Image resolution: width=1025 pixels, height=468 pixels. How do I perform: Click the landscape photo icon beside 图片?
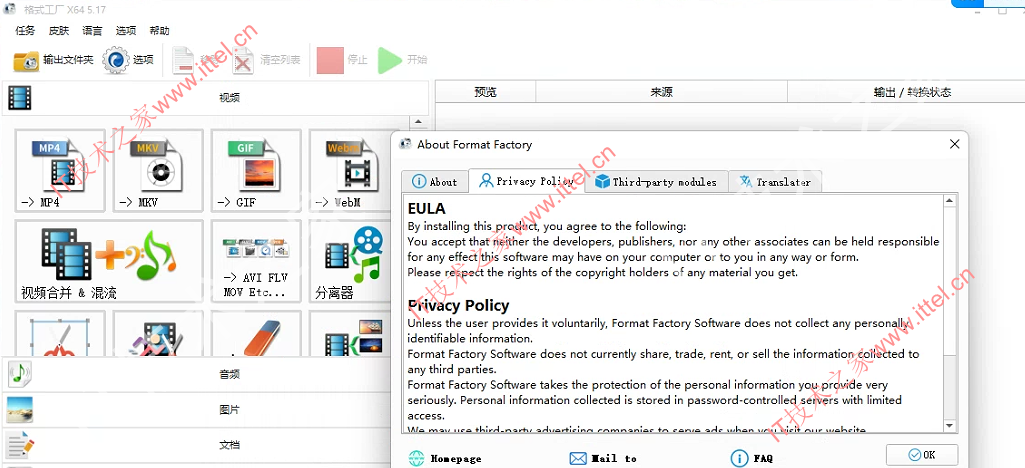(x=20, y=410)
